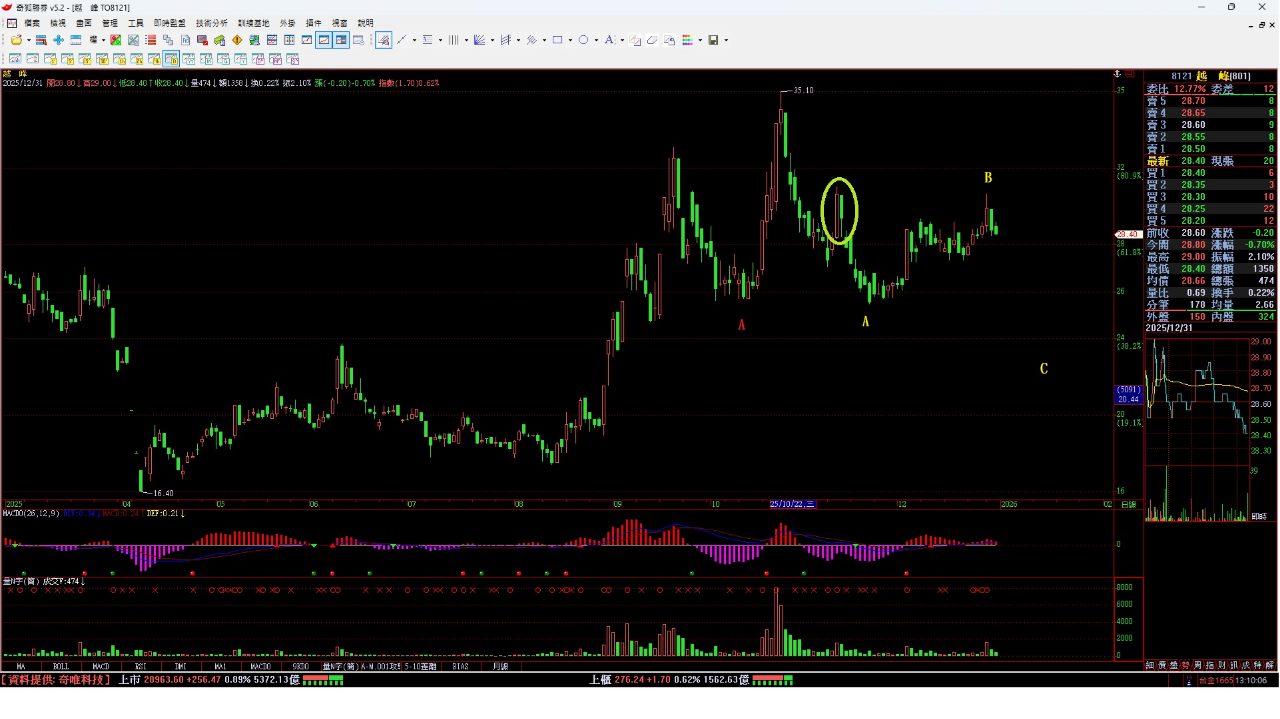Toggle the second highlighted chart layout button
The height and width of the screenshot is (719, 1280).
(341, 40)
